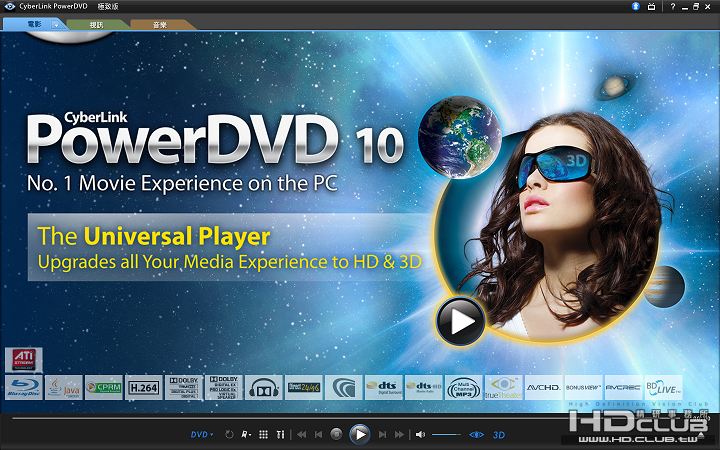Open the 視訊 video tab

click(96, 25)
